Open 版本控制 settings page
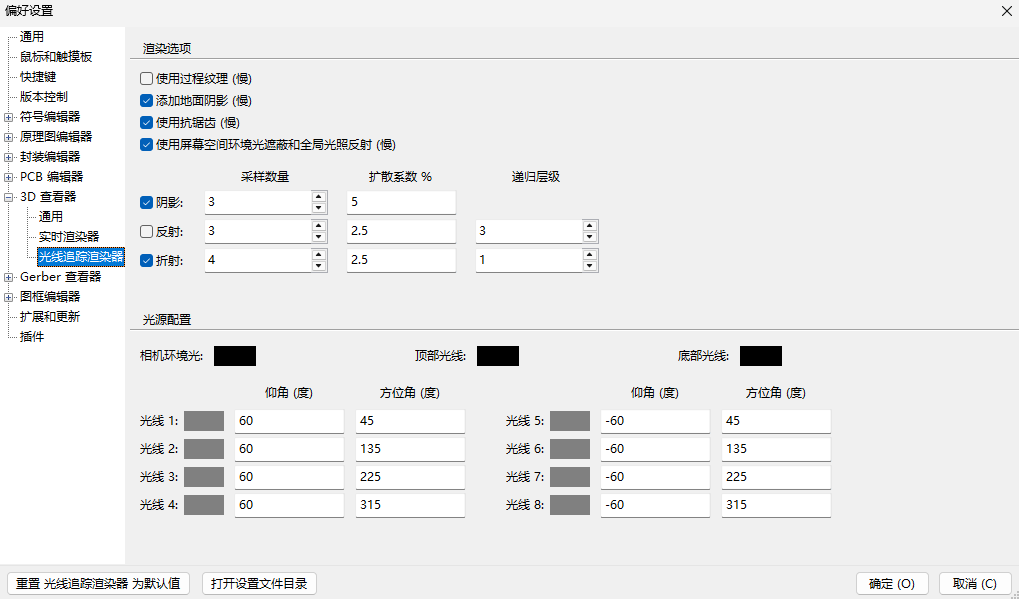1019x599 pixels. [44, 97]
